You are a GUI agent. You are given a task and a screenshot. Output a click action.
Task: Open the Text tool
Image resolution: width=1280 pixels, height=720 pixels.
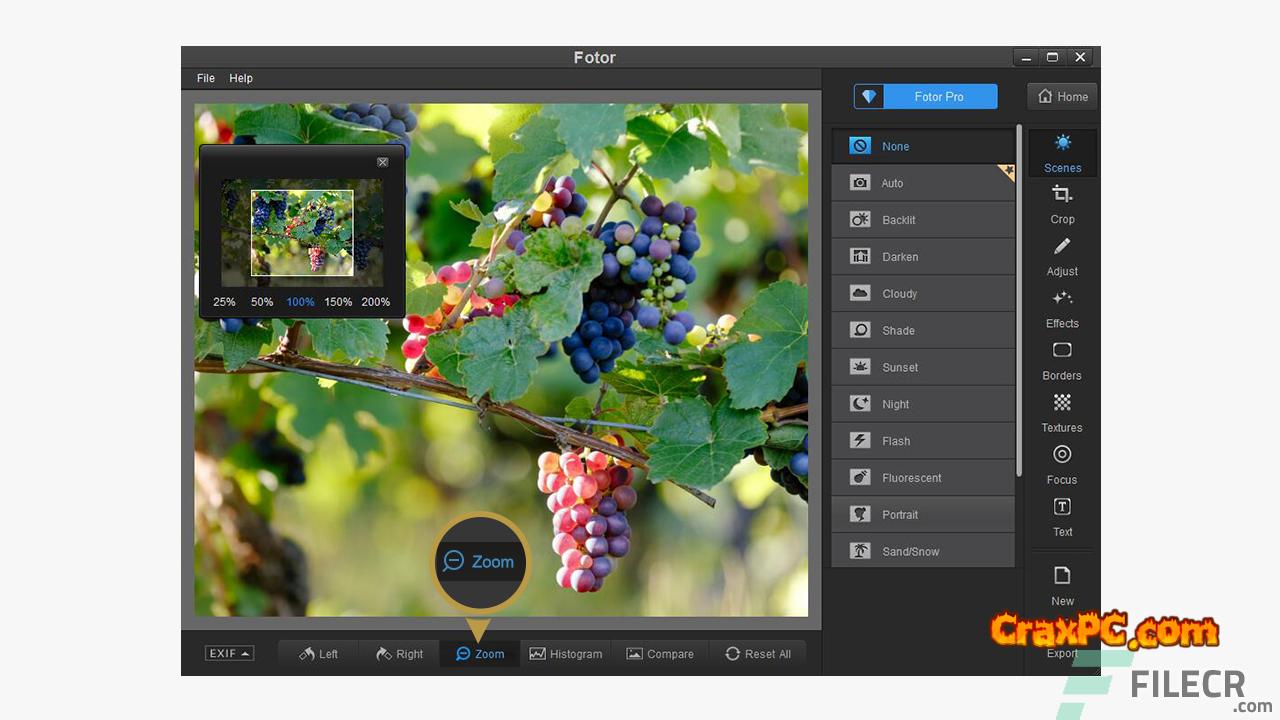[x=1062, y=516]
